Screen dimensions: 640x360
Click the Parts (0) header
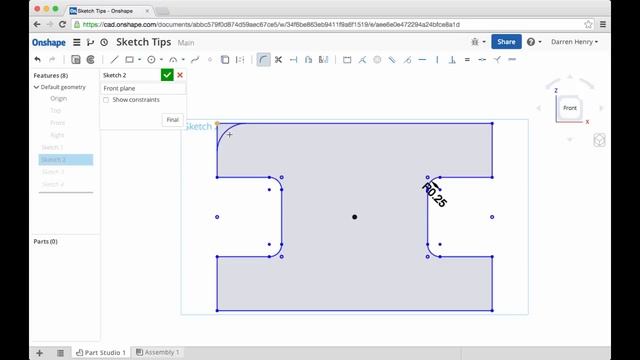(x=46, y=242)
